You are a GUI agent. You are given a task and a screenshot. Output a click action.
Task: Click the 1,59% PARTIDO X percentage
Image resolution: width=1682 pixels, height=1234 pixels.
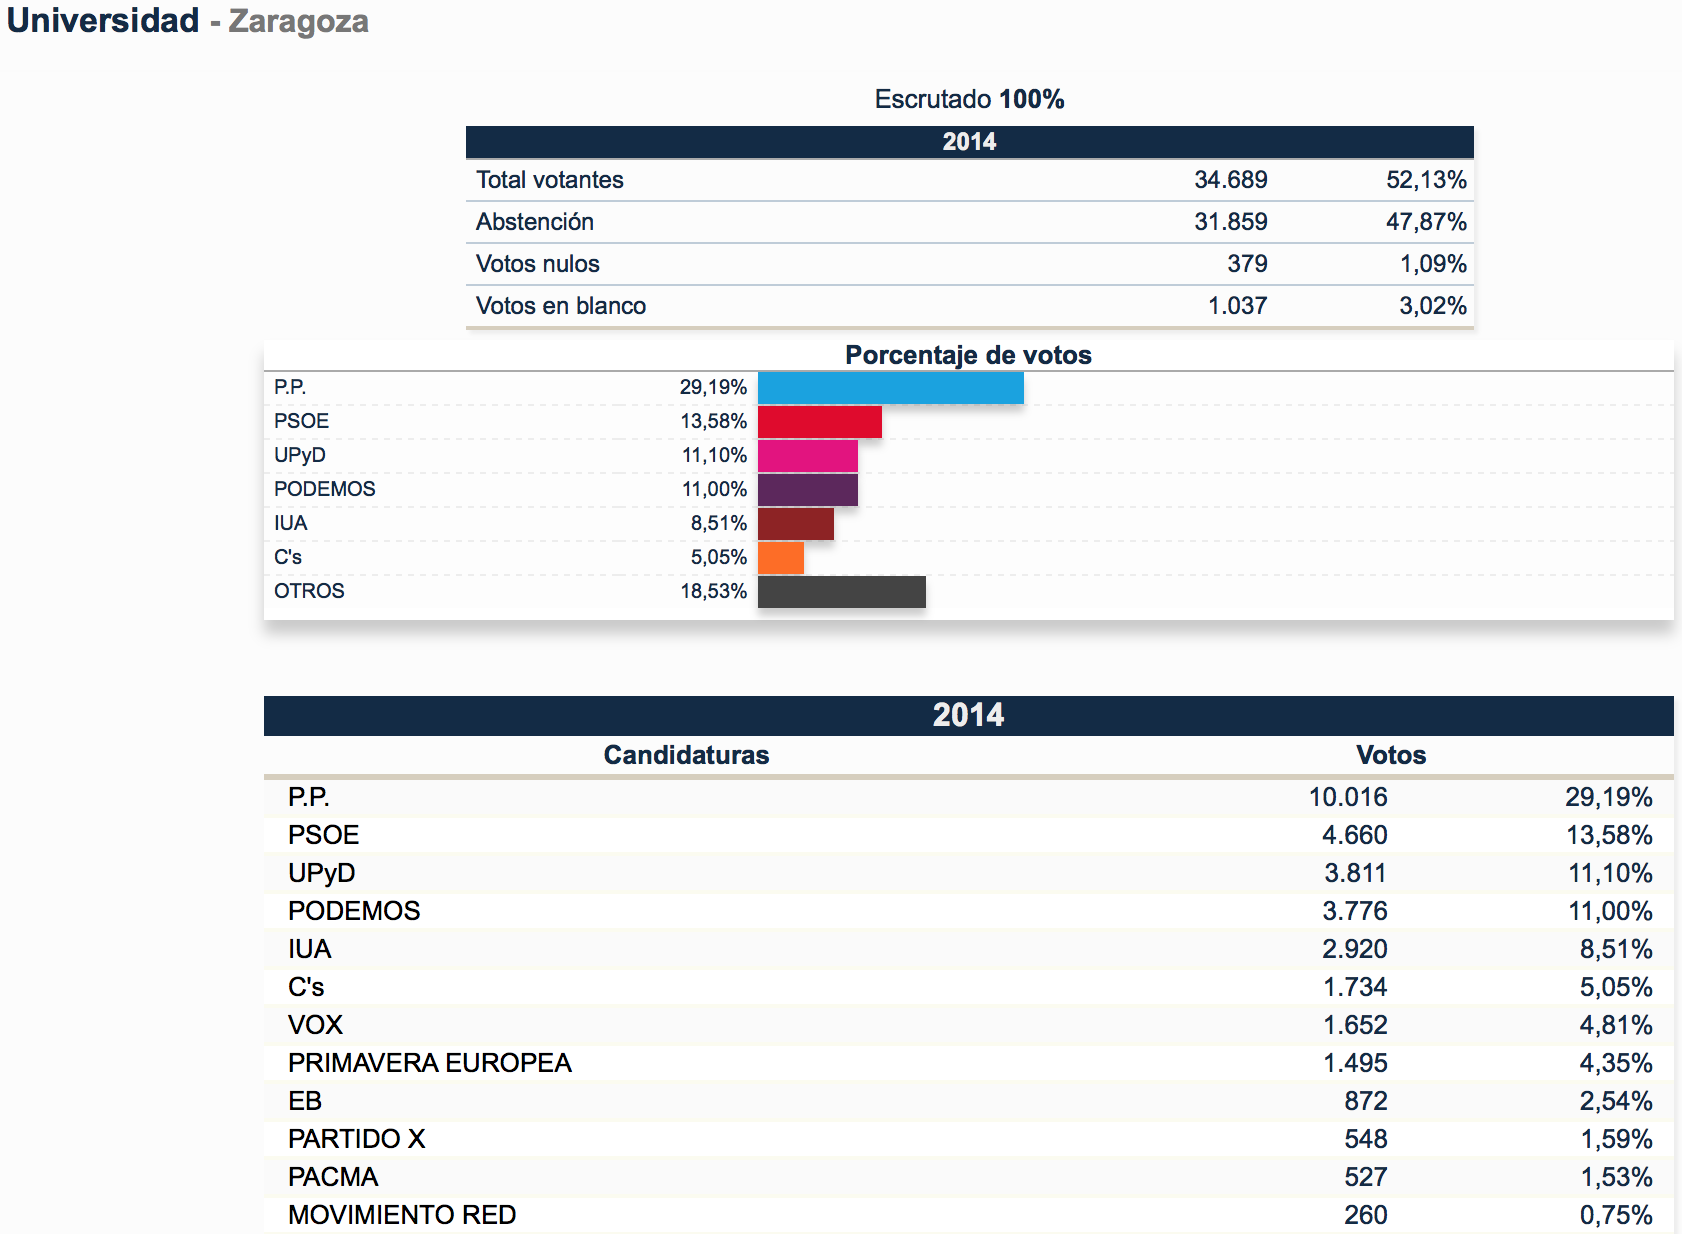pos(1616,1139)
